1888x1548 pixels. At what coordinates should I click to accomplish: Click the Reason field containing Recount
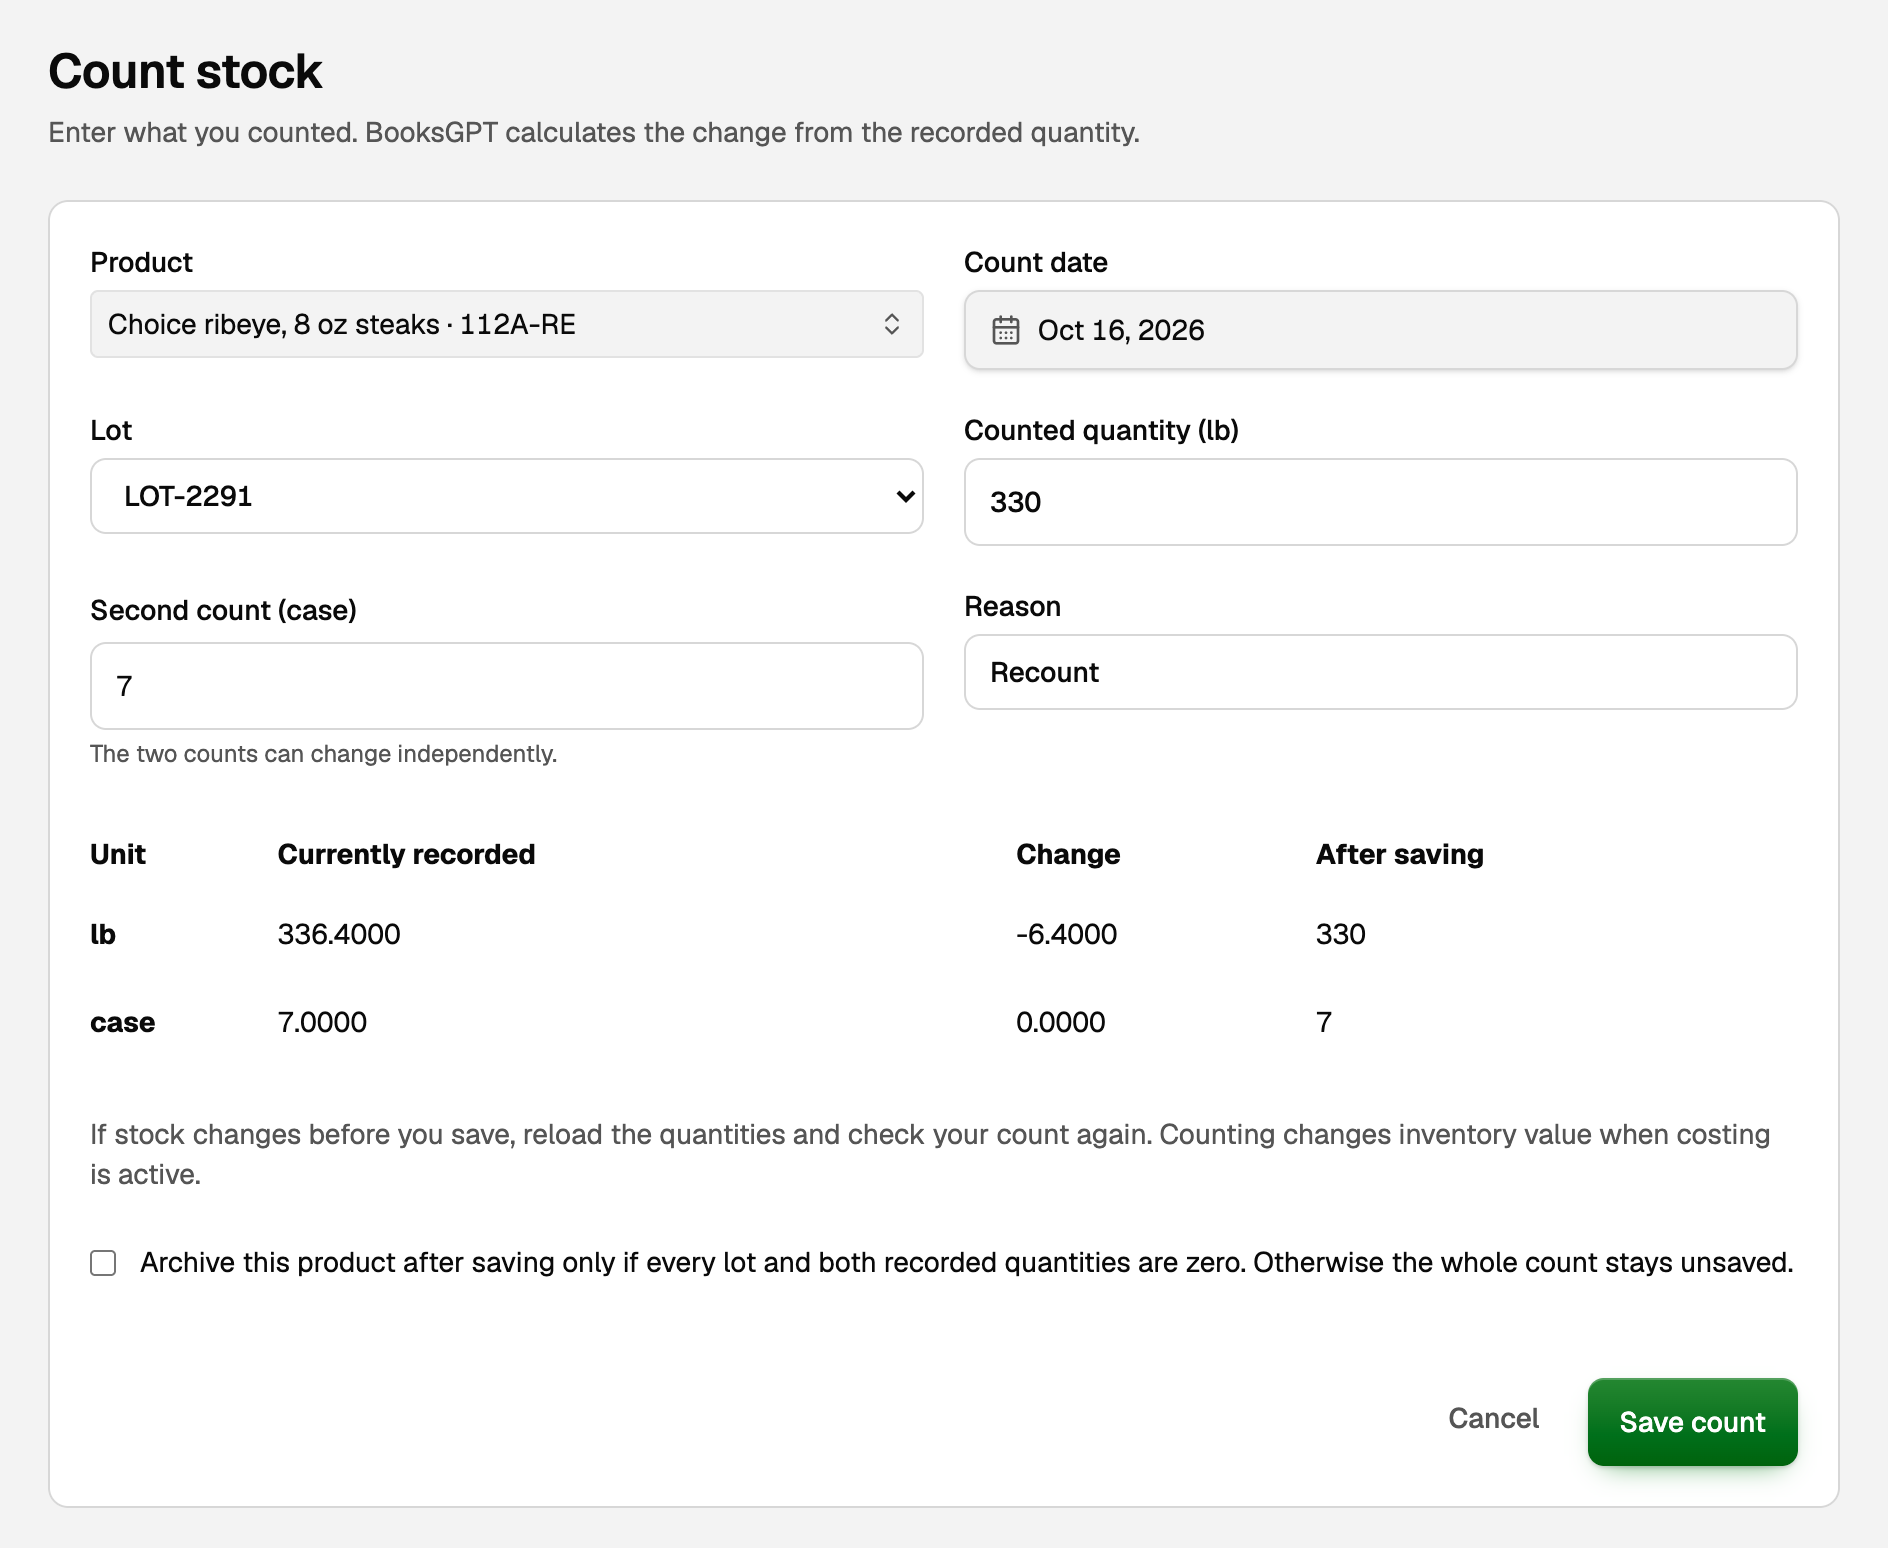click(1380, 672)
